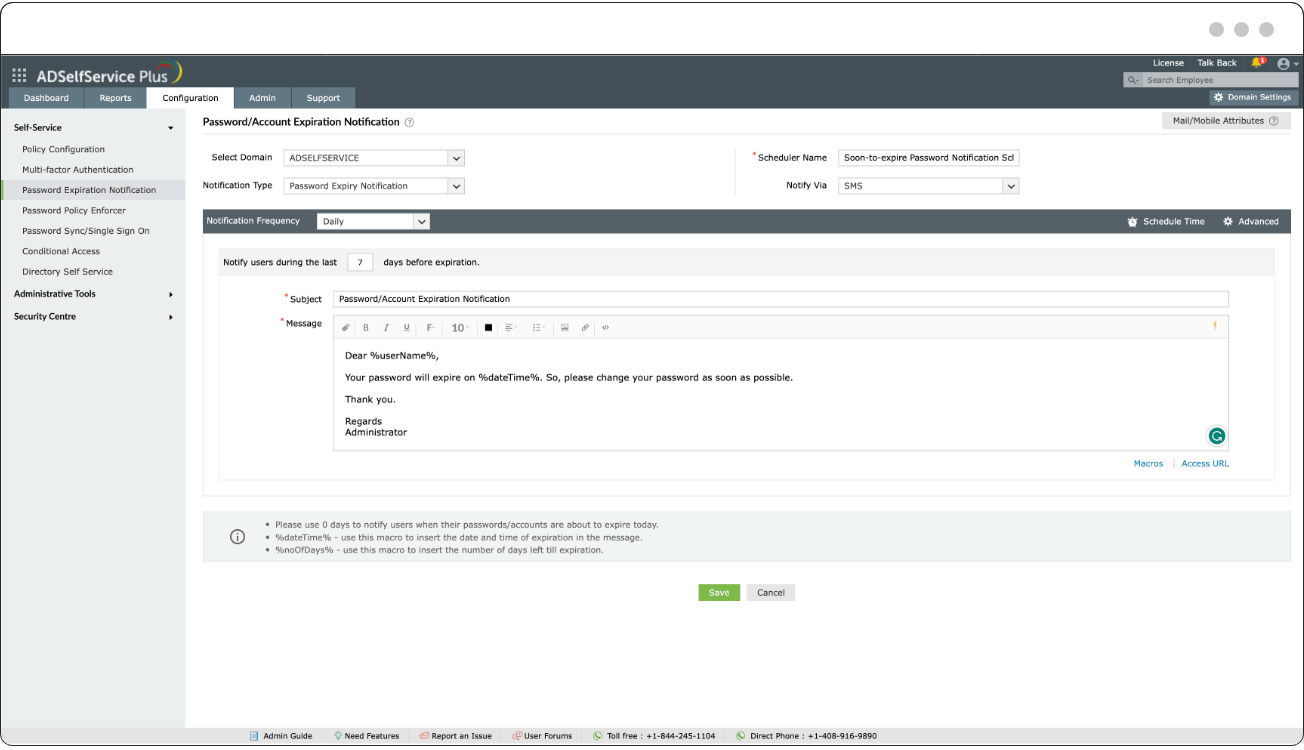Viewport: 1304px width, 750px height.
Task: Insert a hyperlink into the message
Action: pyautogui.click(x=585, y=327)
